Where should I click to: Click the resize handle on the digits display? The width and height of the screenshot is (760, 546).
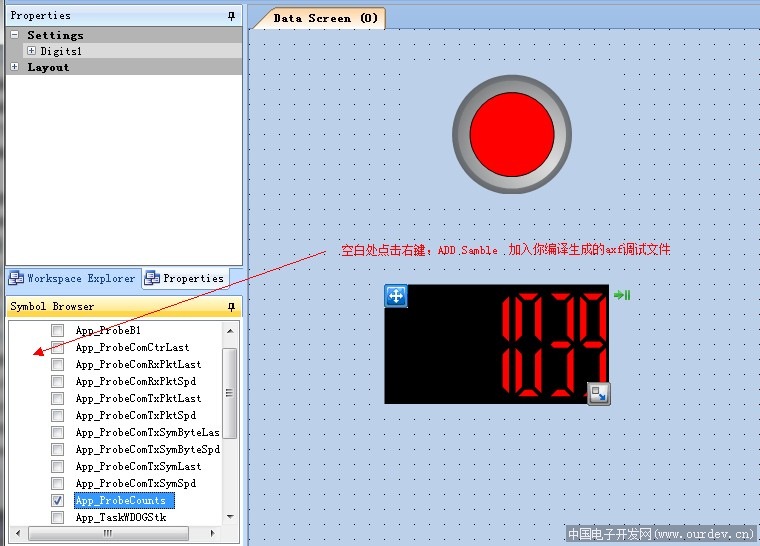click(599, 393)
